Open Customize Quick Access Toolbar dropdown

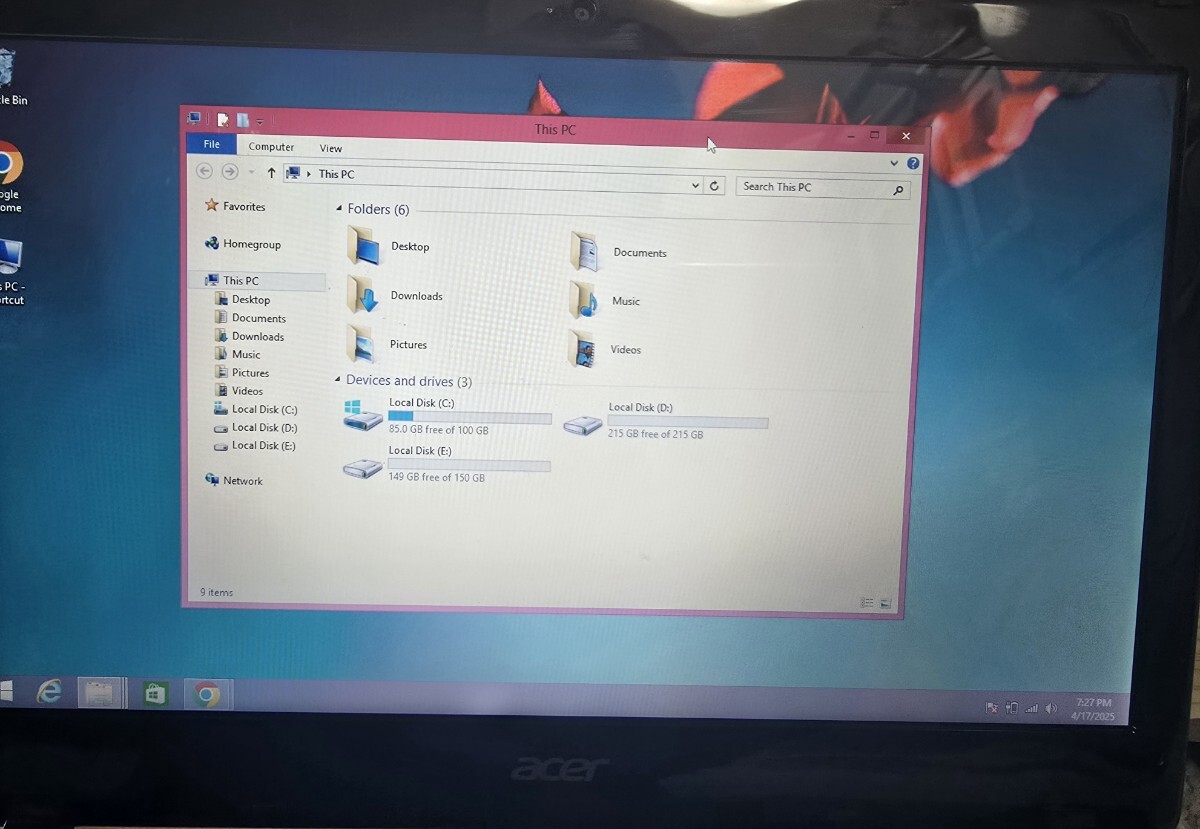coord(259,123)
